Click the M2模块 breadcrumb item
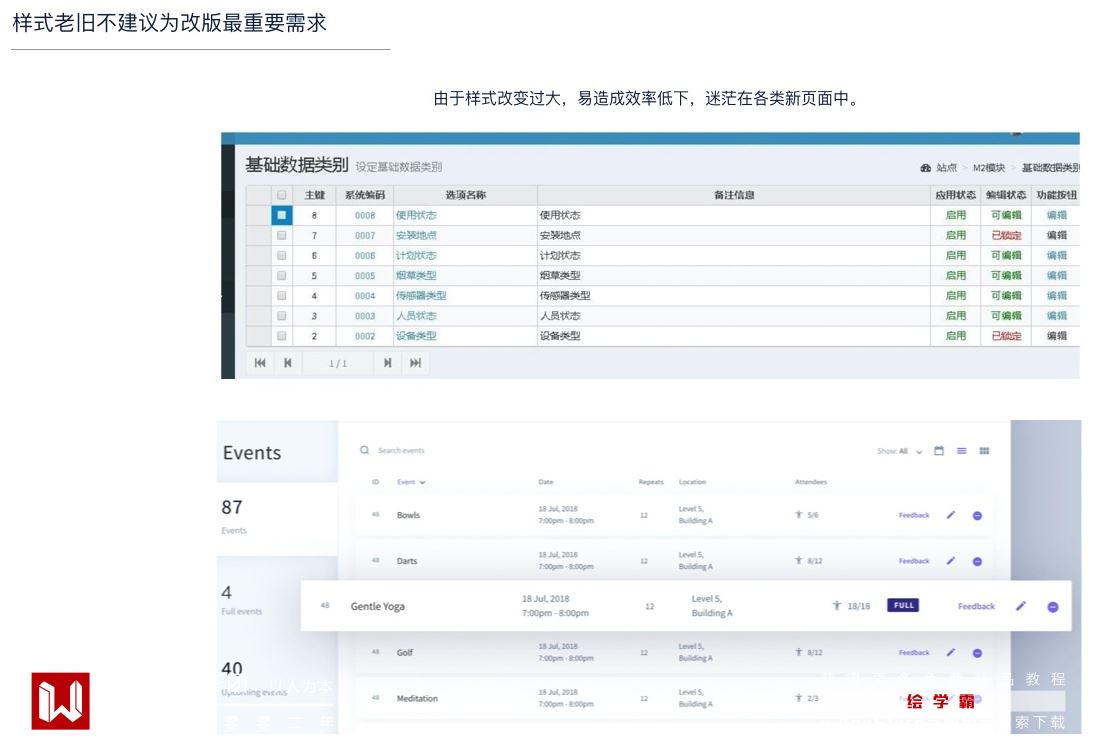The image size is (1097, 752). pyautogui.click(x=989, y=168)
